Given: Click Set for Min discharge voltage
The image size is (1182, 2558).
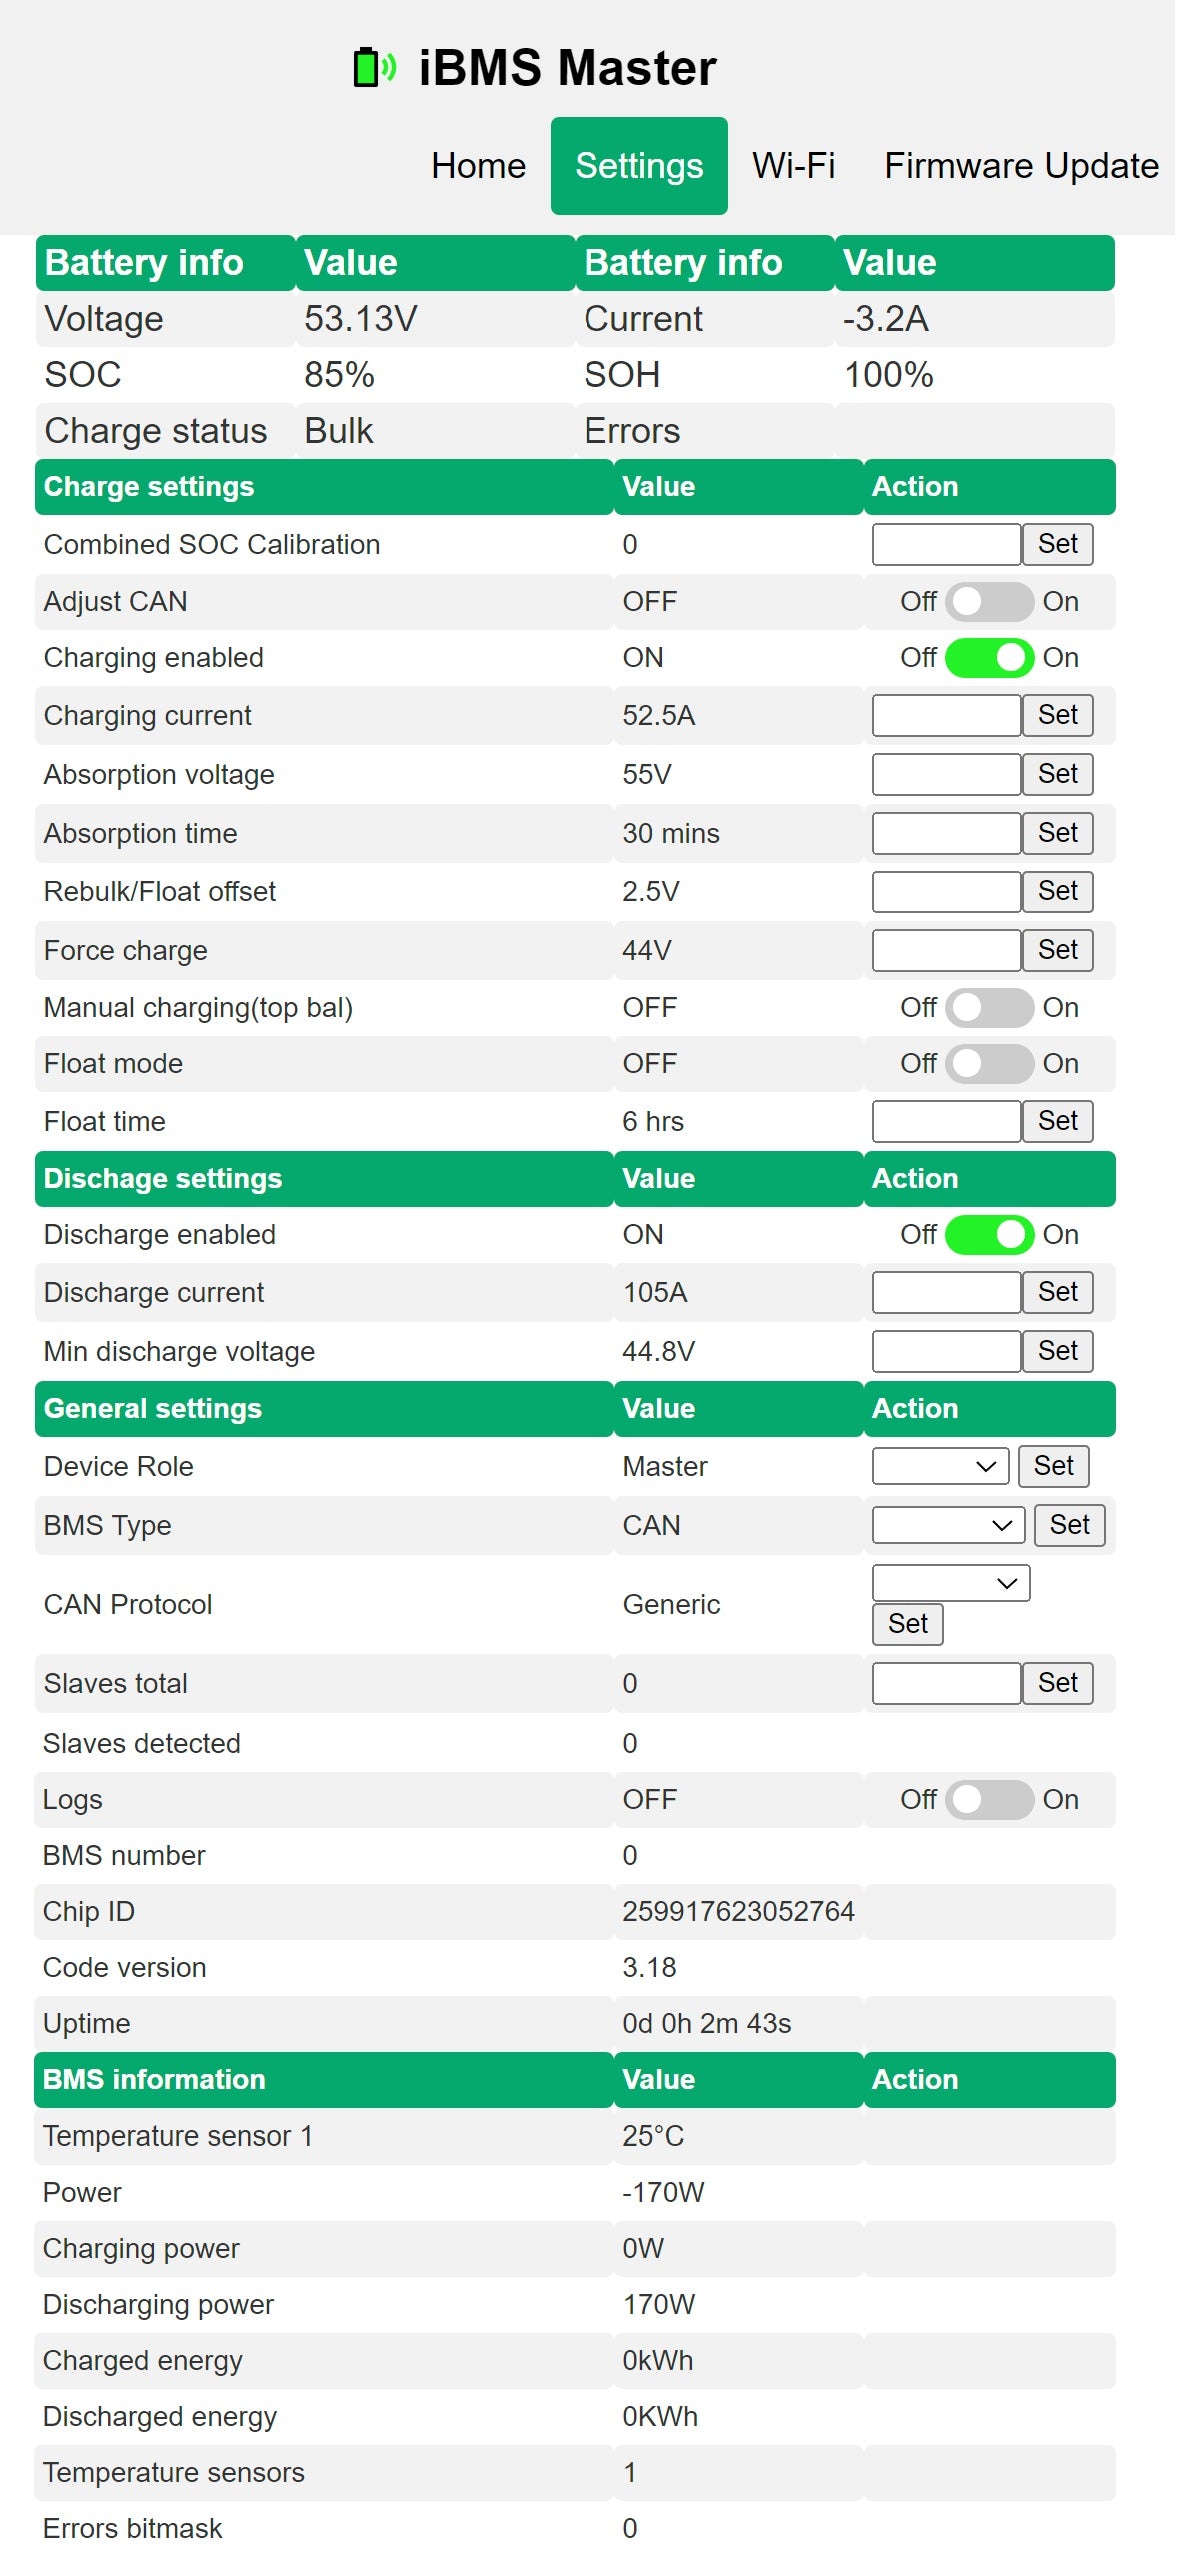Looking at the screenshot, I should point(1057,1352).
